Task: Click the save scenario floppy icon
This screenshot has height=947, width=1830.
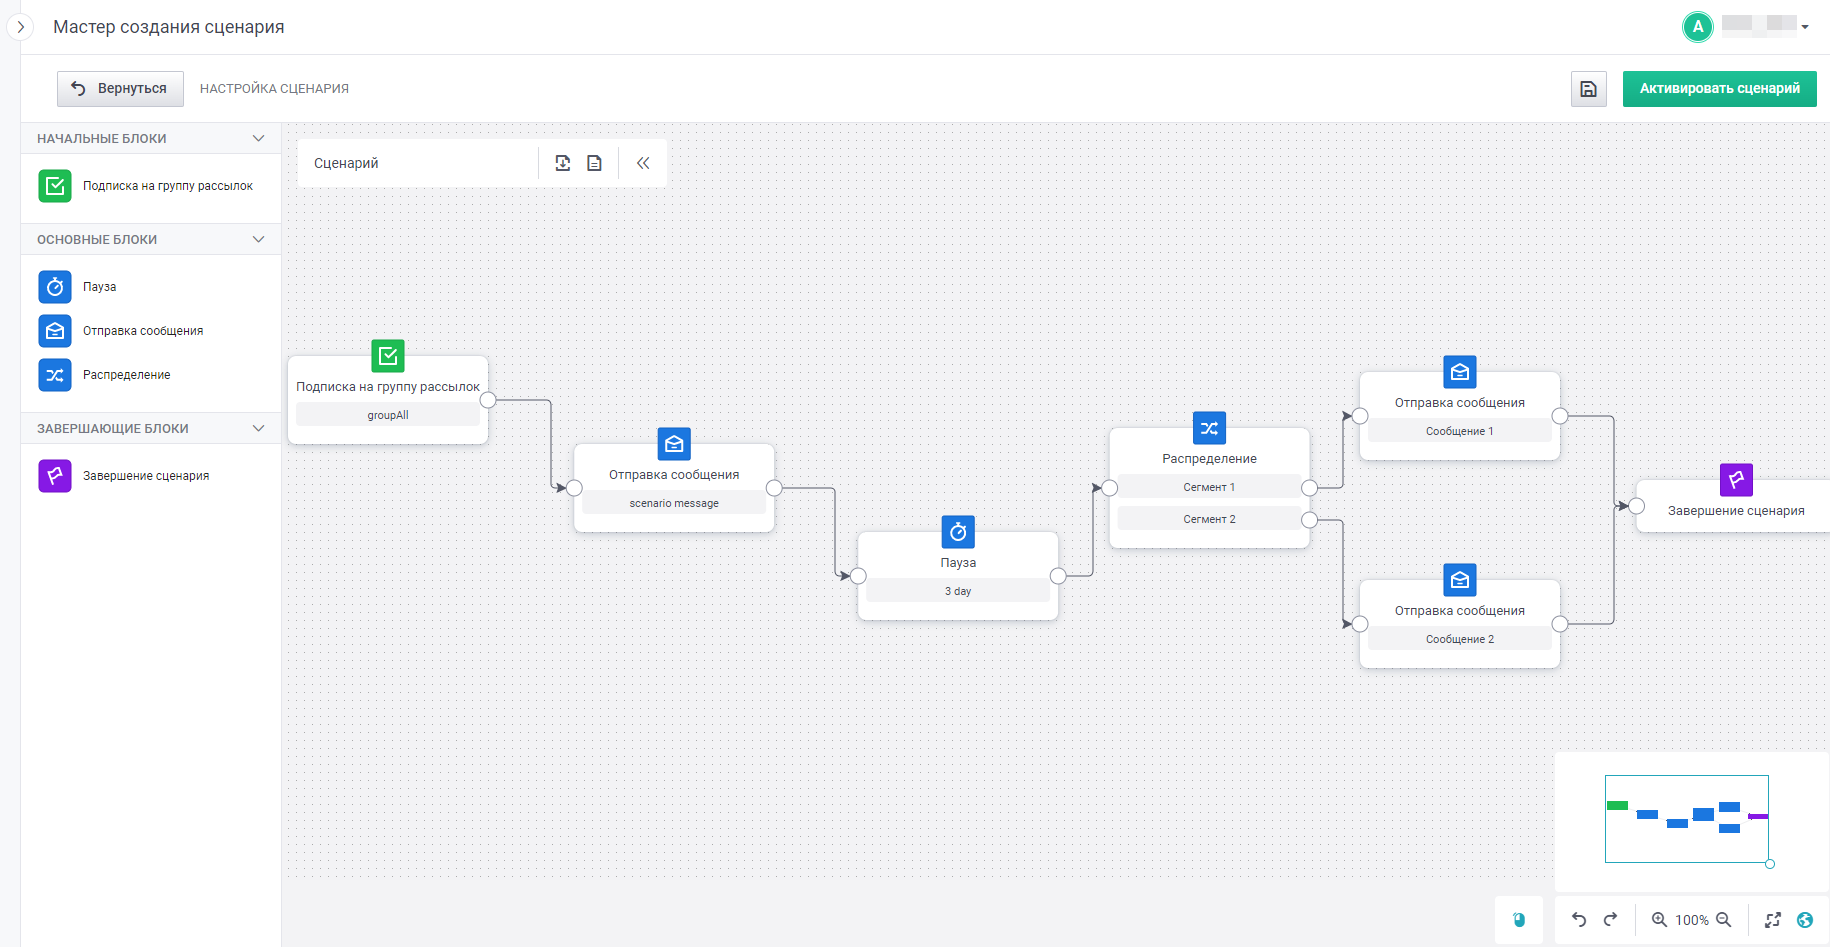Action: 1588,89
